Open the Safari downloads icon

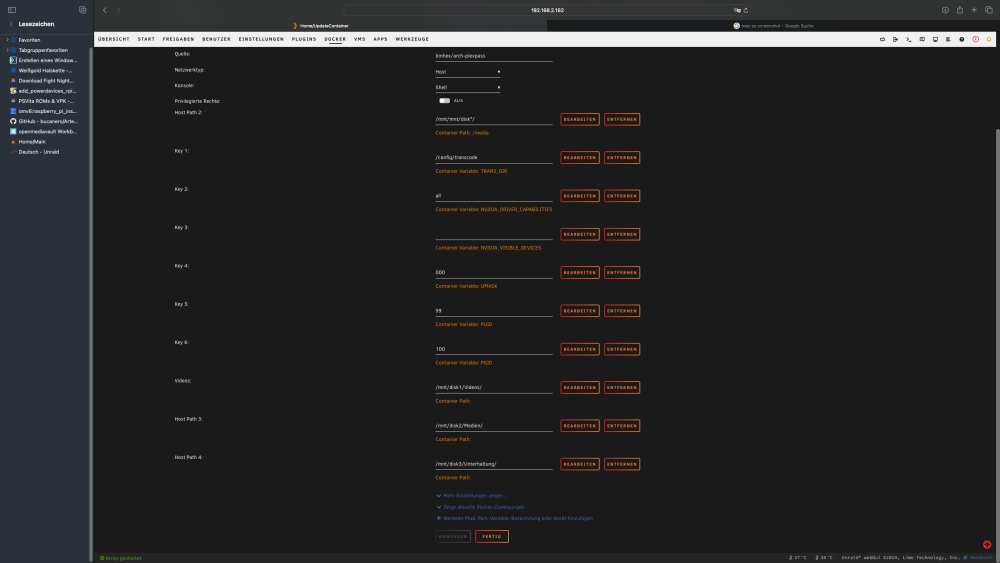(945, 10)
